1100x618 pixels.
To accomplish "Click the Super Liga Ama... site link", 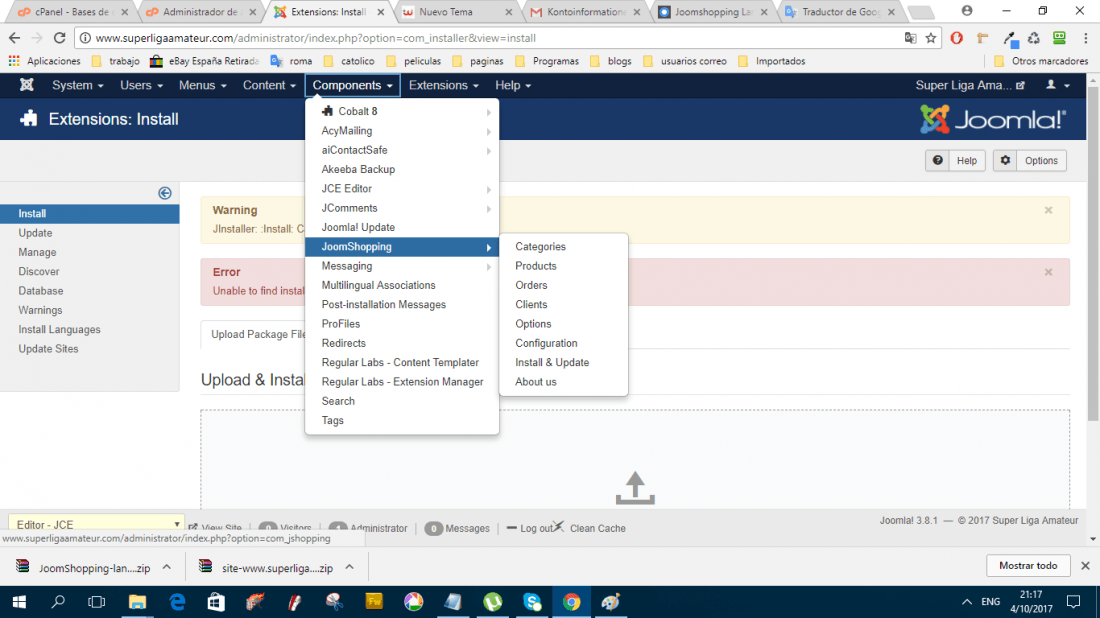I will 970,85.
